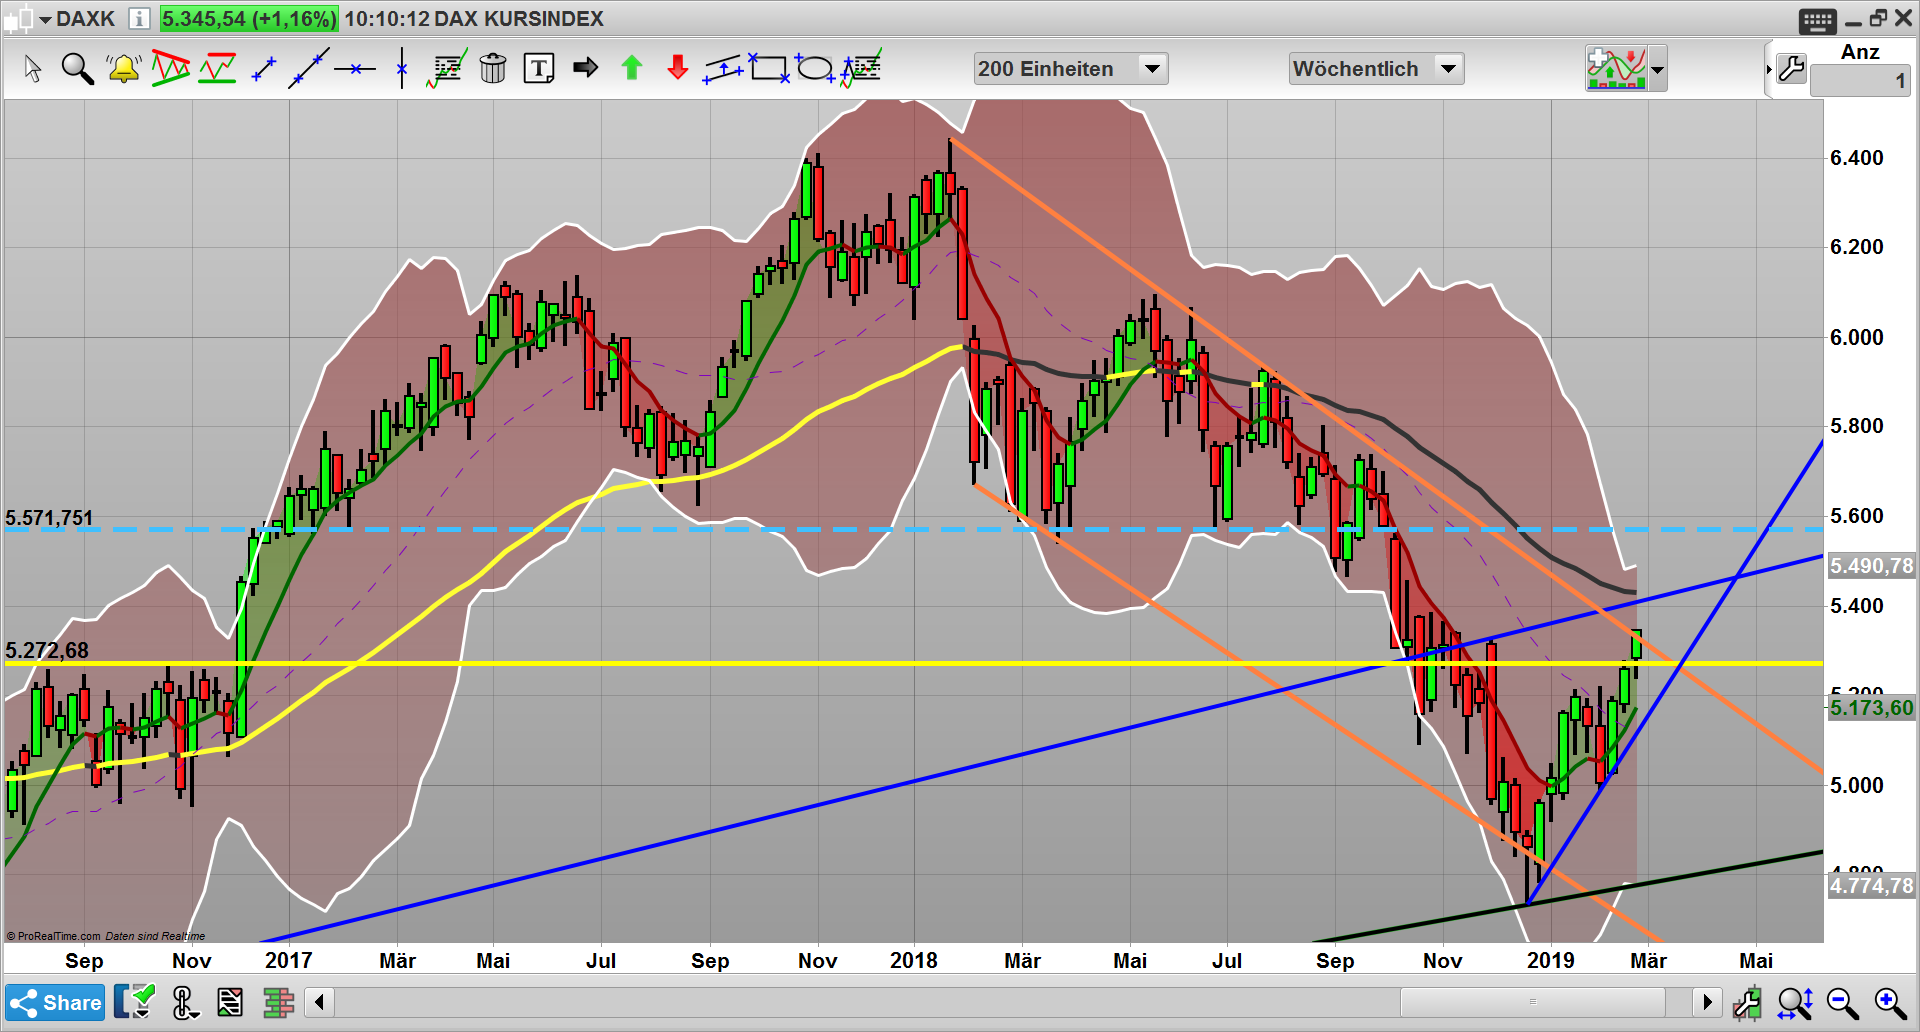Insert a green up arrow marker

click(632, 67)
